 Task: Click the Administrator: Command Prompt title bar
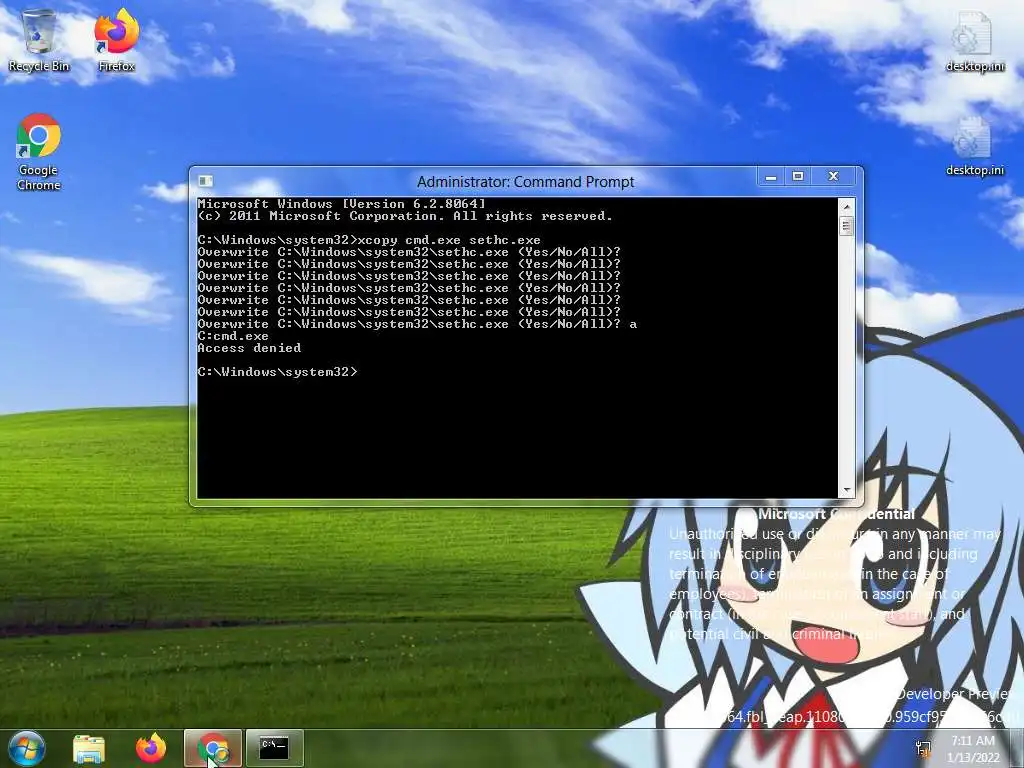[x=525, y=182]
